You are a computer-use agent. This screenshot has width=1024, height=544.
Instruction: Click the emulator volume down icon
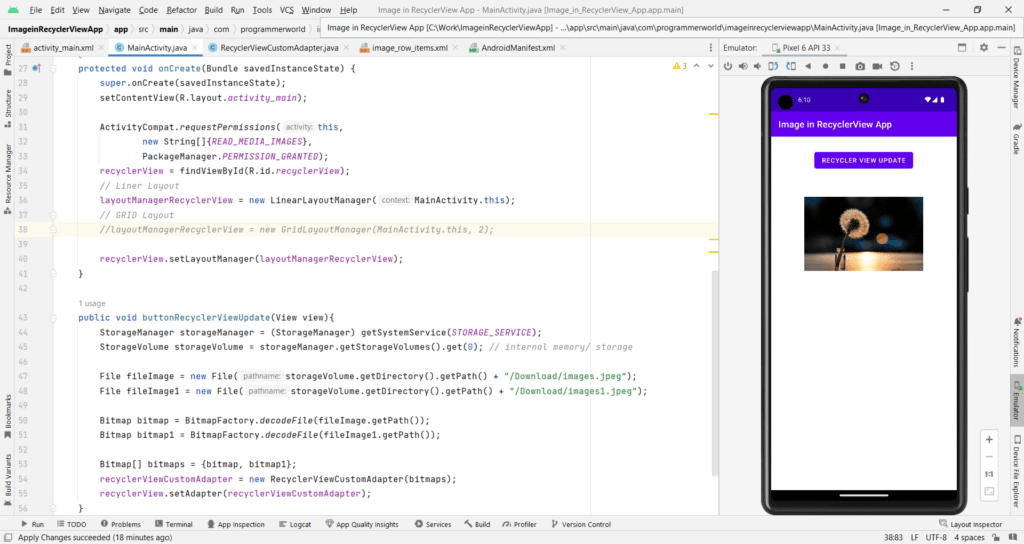(x=758, y=66)
